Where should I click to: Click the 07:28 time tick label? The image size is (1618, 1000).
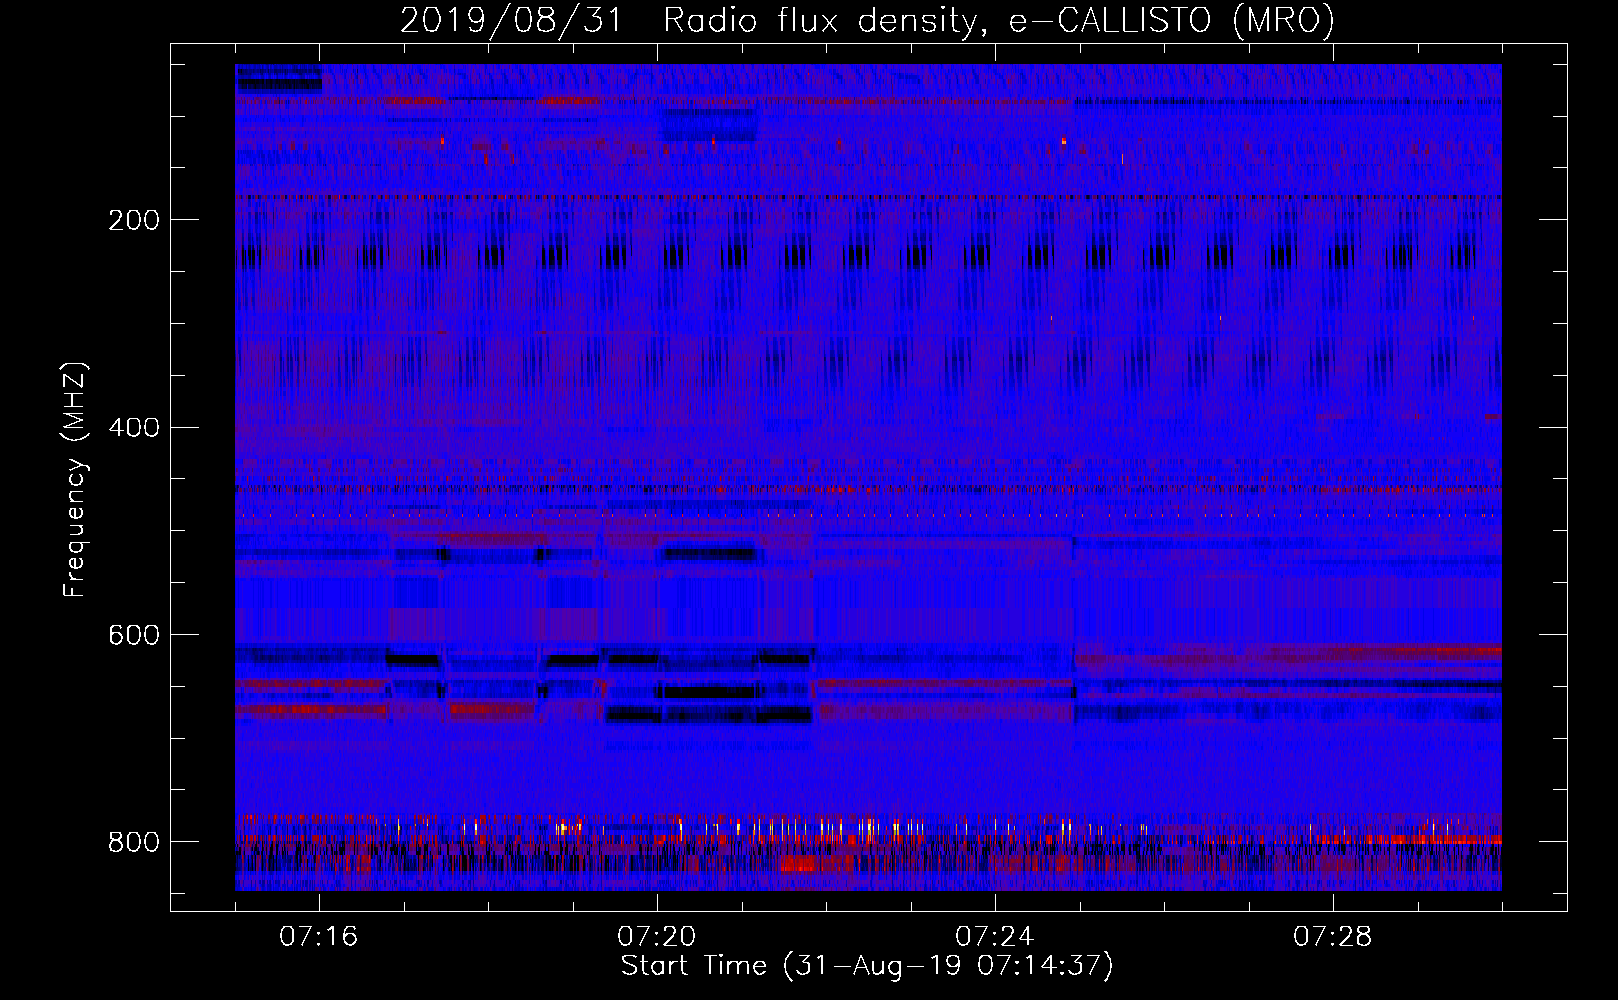click(x=1333, y=937)
